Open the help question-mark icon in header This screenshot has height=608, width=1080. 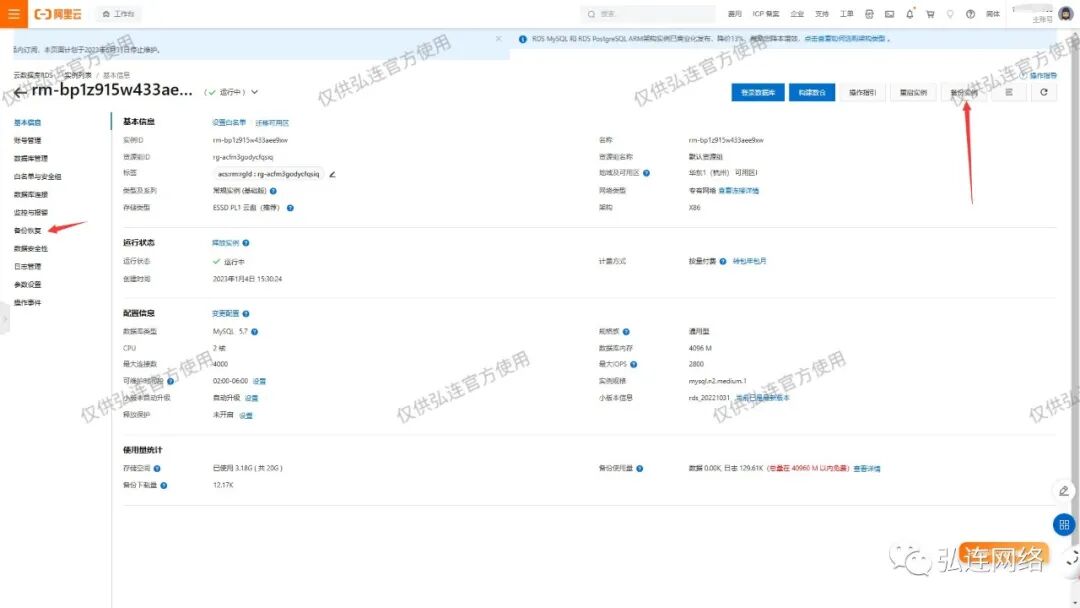click(970, 14)
